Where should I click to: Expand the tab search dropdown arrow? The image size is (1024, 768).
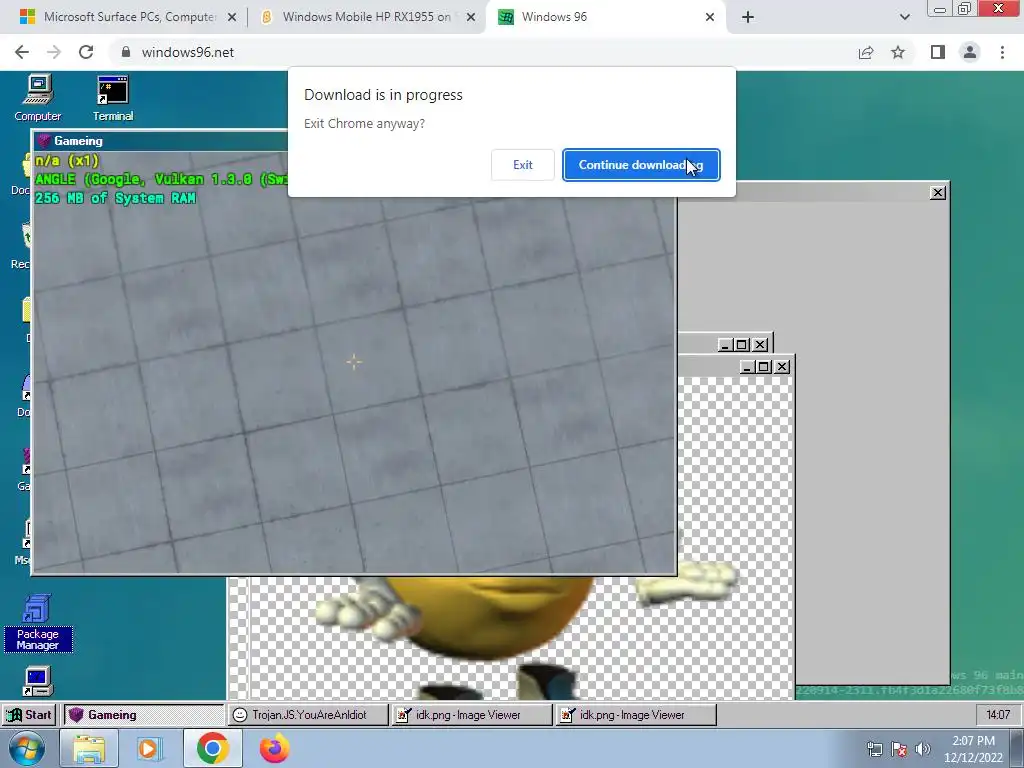(904, 18)
